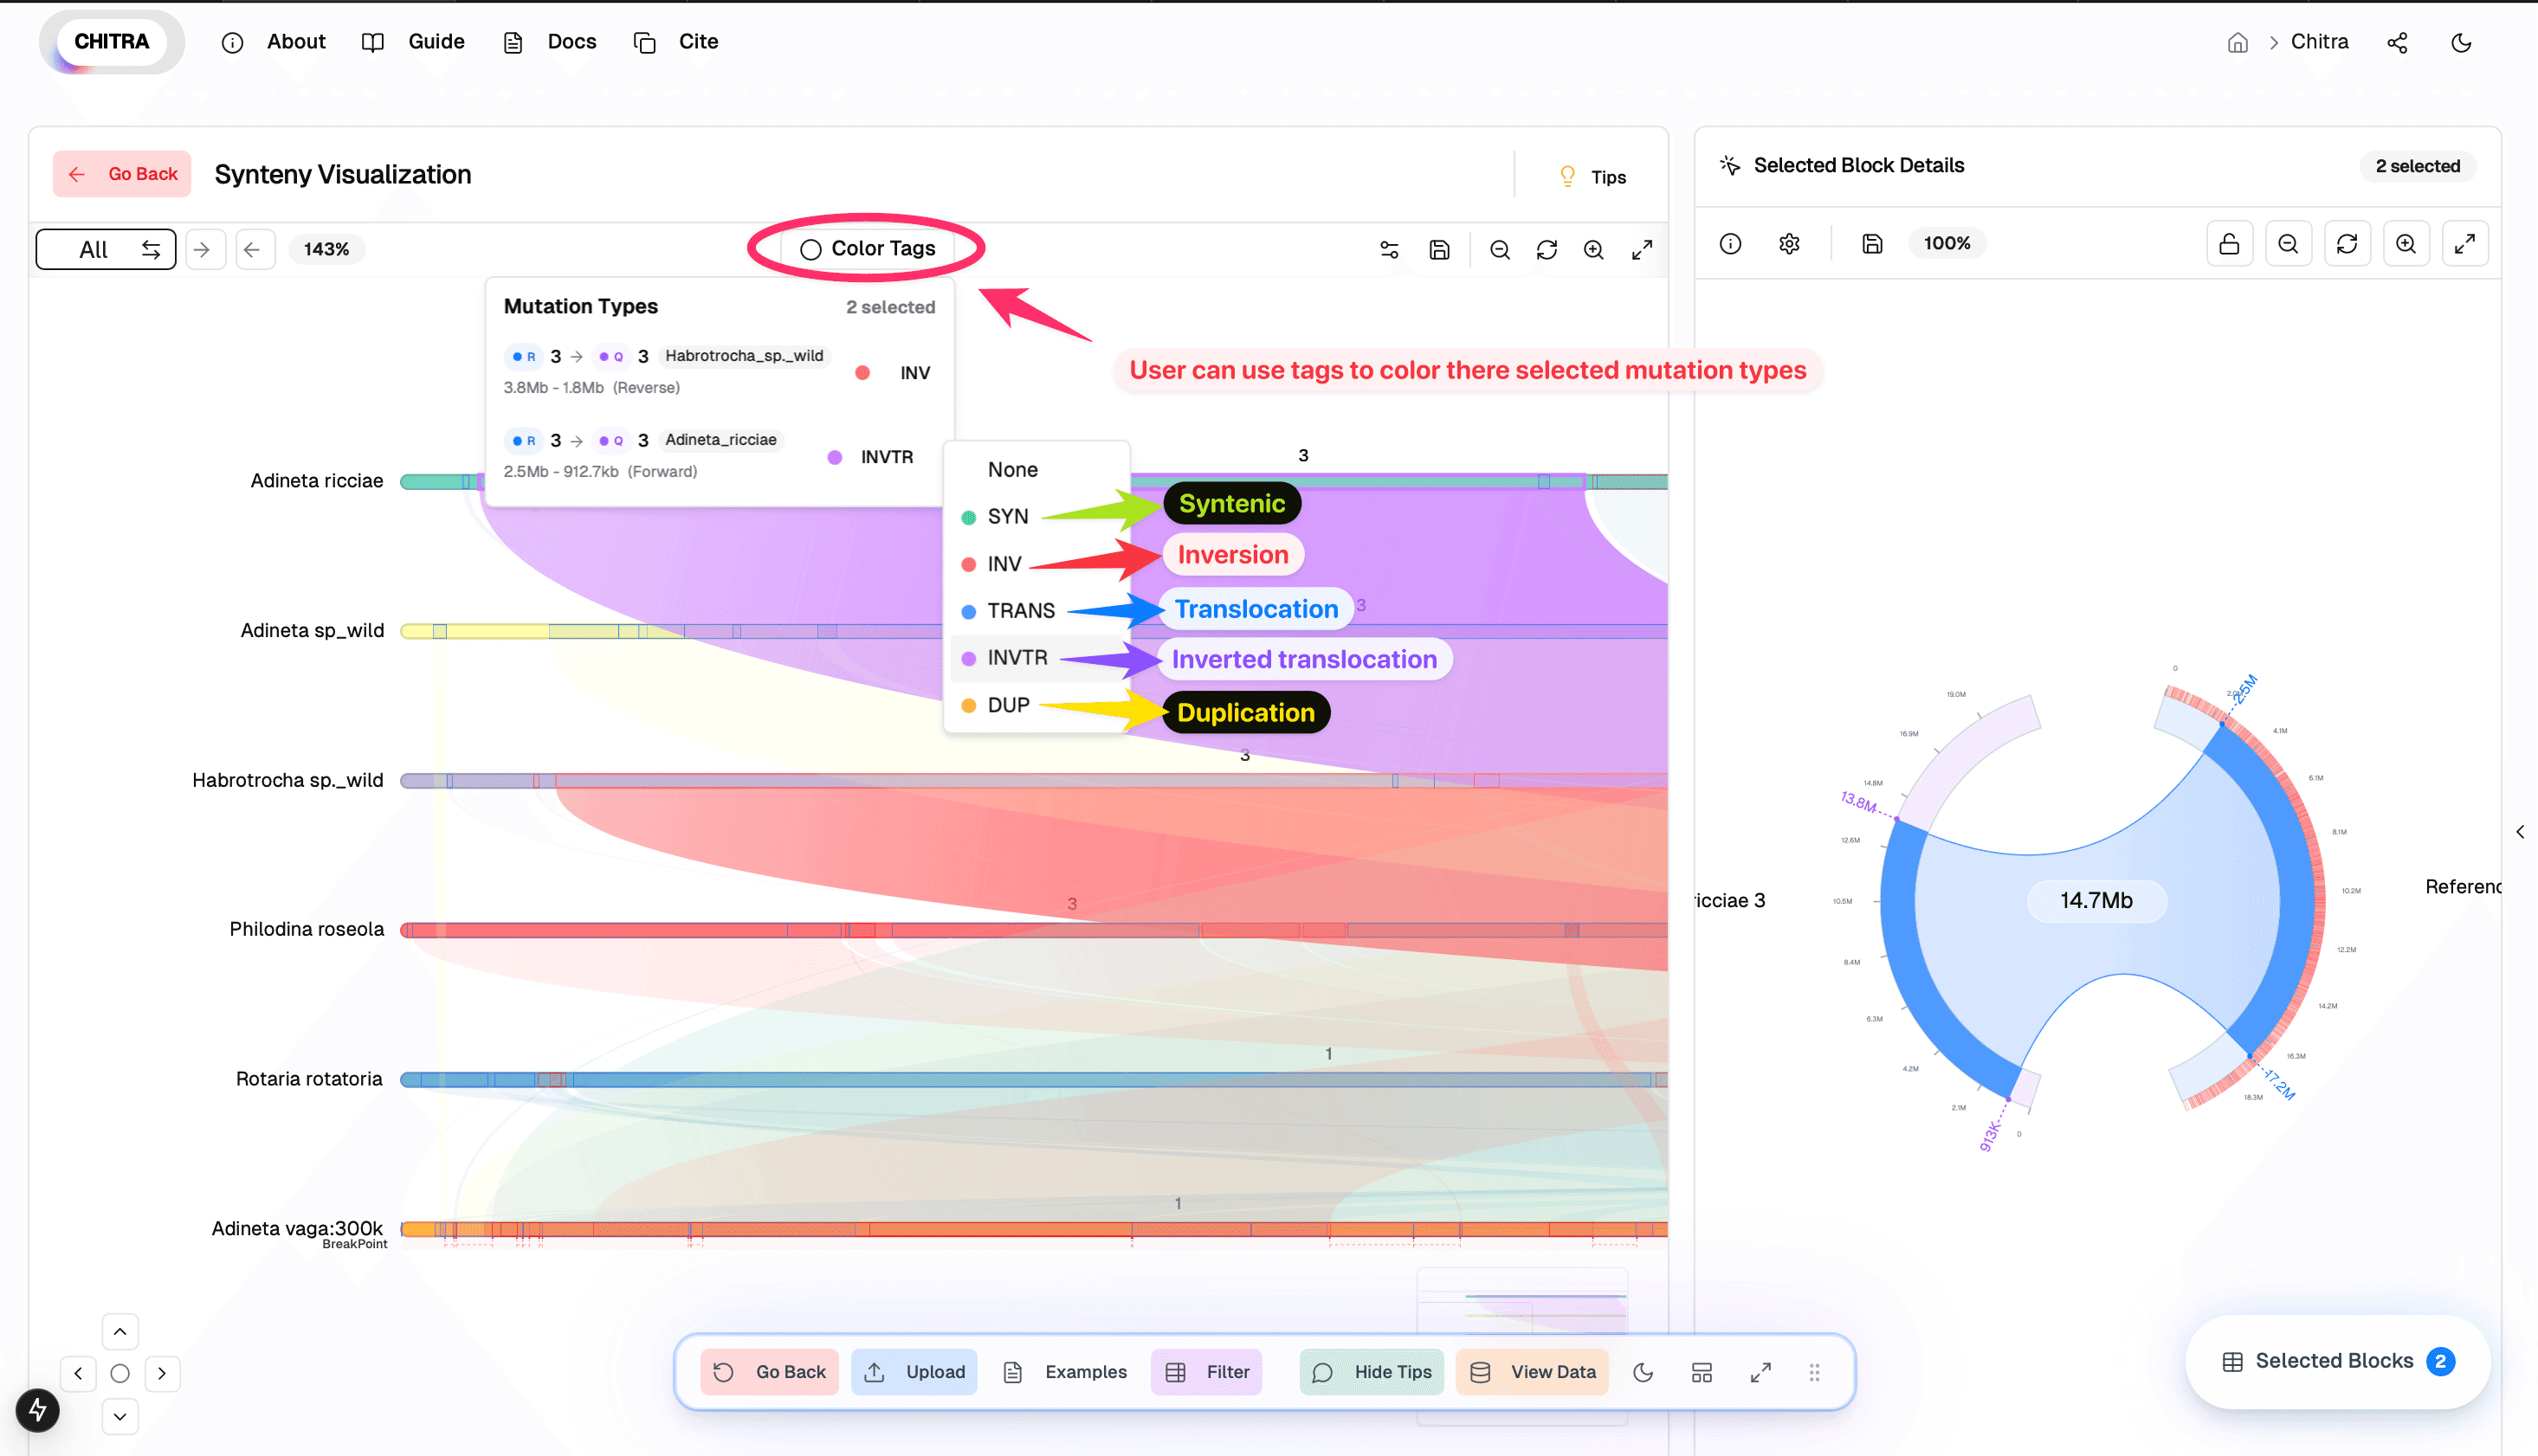Choose DUP option in tag menu
The image size is (2538, 1456).
pos(1008,705)
